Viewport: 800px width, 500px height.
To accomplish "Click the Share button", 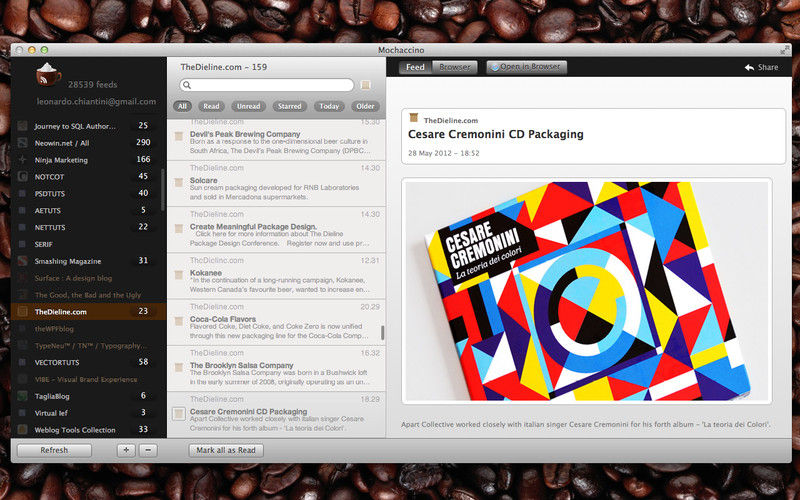I will pyautogui.click(x=761, y=67).
